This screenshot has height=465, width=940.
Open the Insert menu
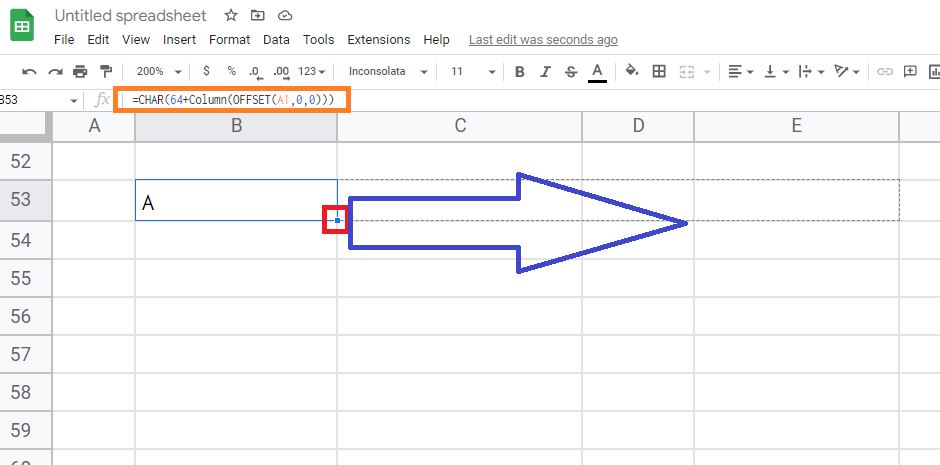(179, 40)
